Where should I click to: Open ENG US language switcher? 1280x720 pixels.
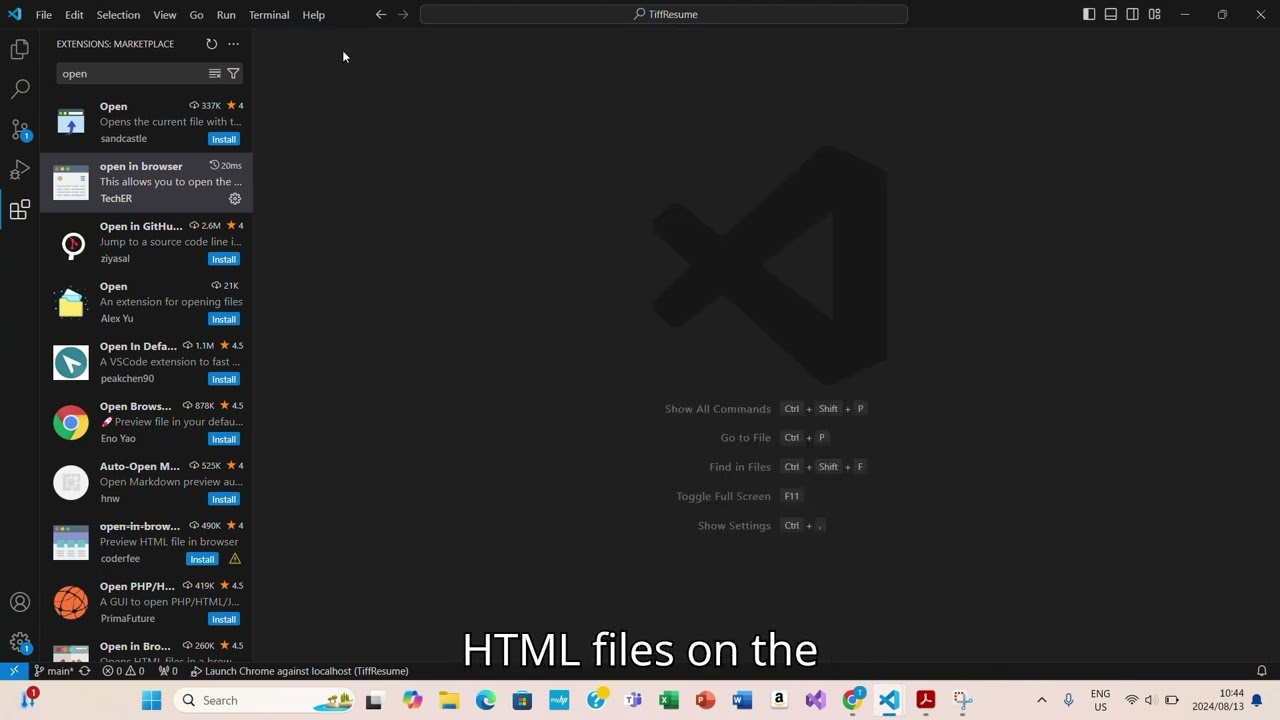pos(1100,700)
